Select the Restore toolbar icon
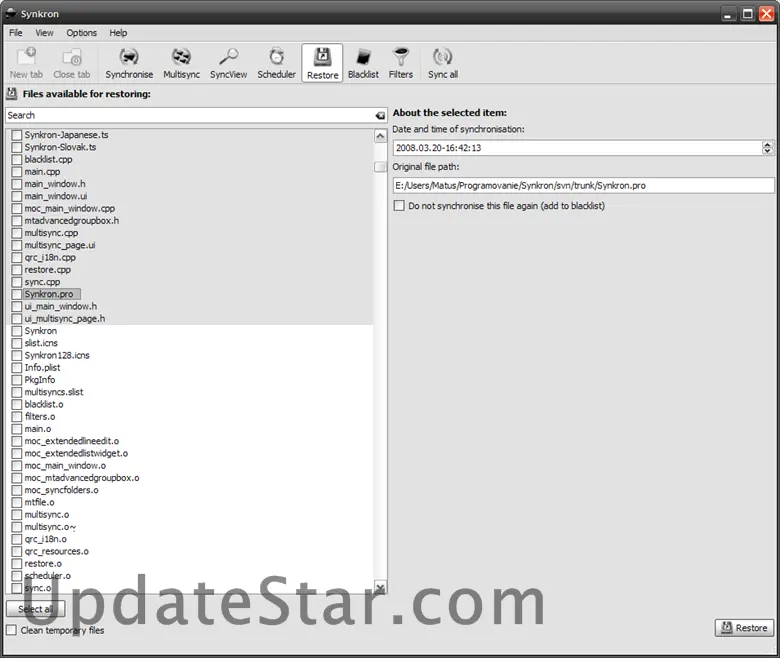The image size is (780, 658). pos(322,63)
